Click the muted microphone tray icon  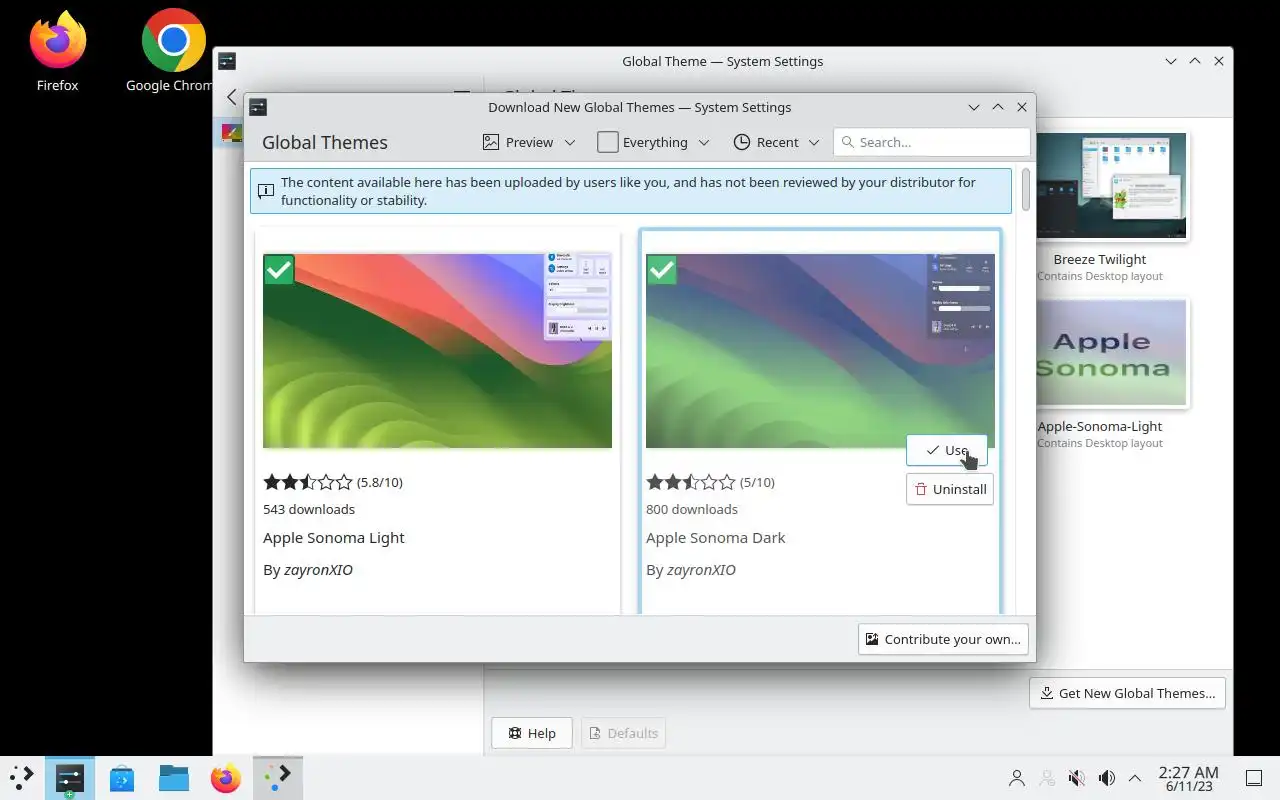point(1077,778)
